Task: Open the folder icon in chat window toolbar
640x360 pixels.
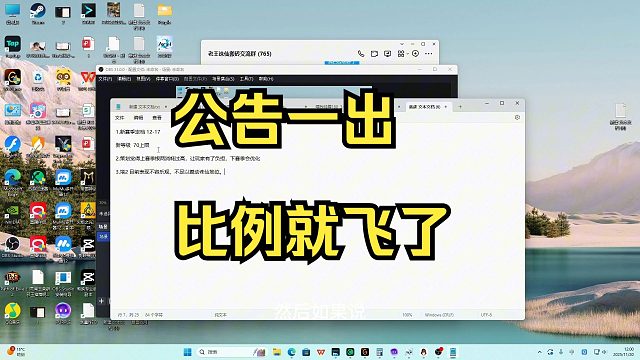Action: (374, 53)
